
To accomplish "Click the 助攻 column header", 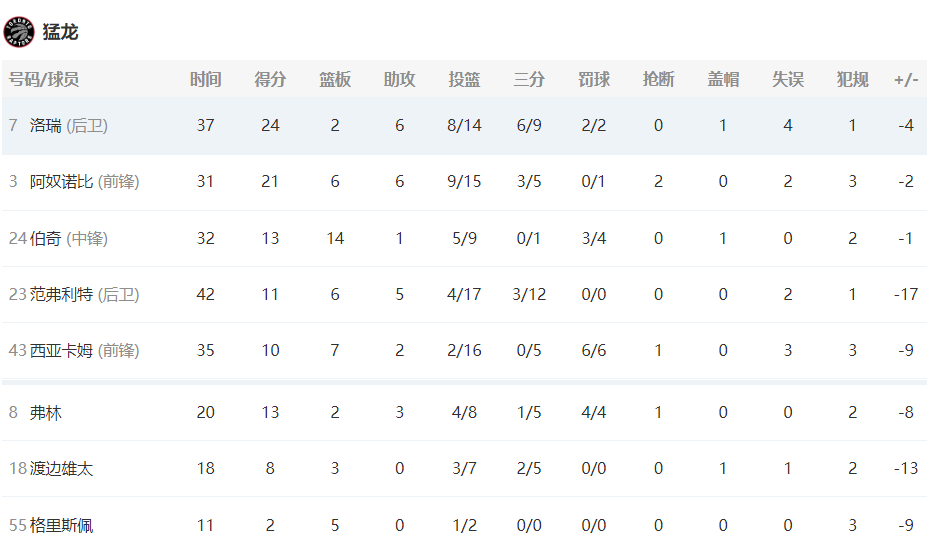I will (399, 79).
